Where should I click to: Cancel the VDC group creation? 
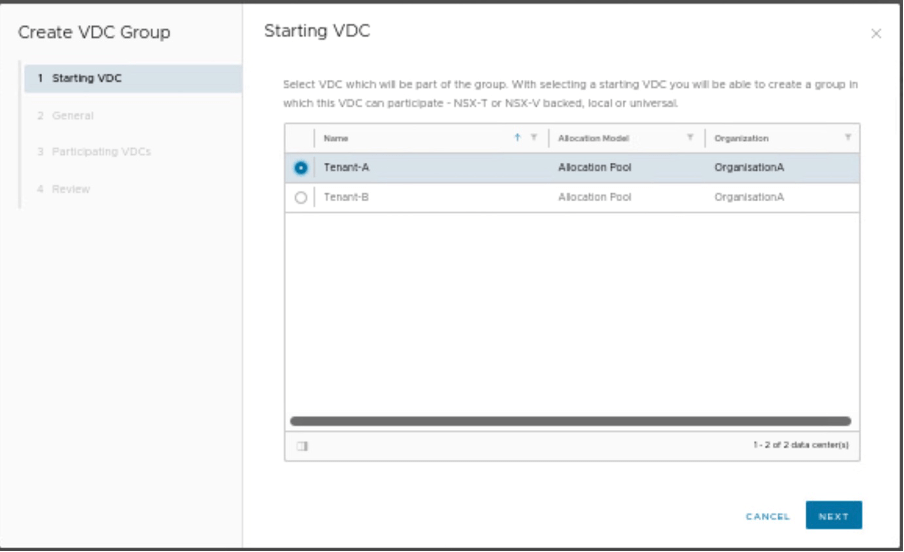click(x=768, y=516)
